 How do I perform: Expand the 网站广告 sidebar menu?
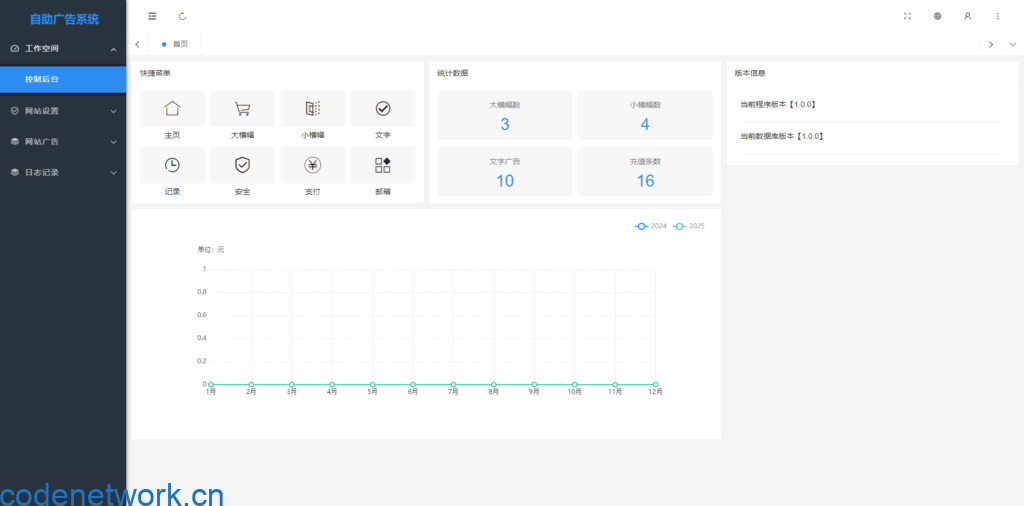point(63,142)
